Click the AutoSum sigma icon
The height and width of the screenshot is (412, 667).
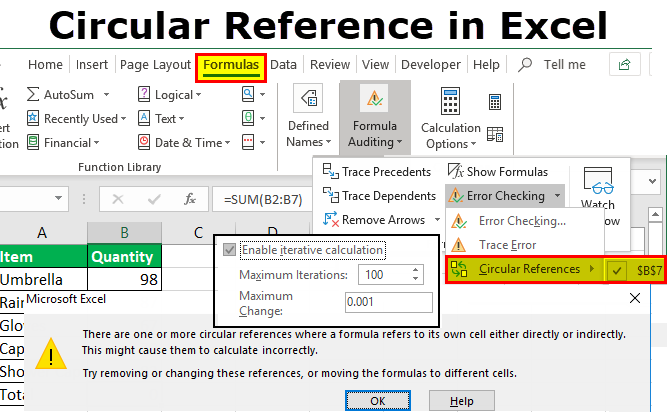point(33,94)
